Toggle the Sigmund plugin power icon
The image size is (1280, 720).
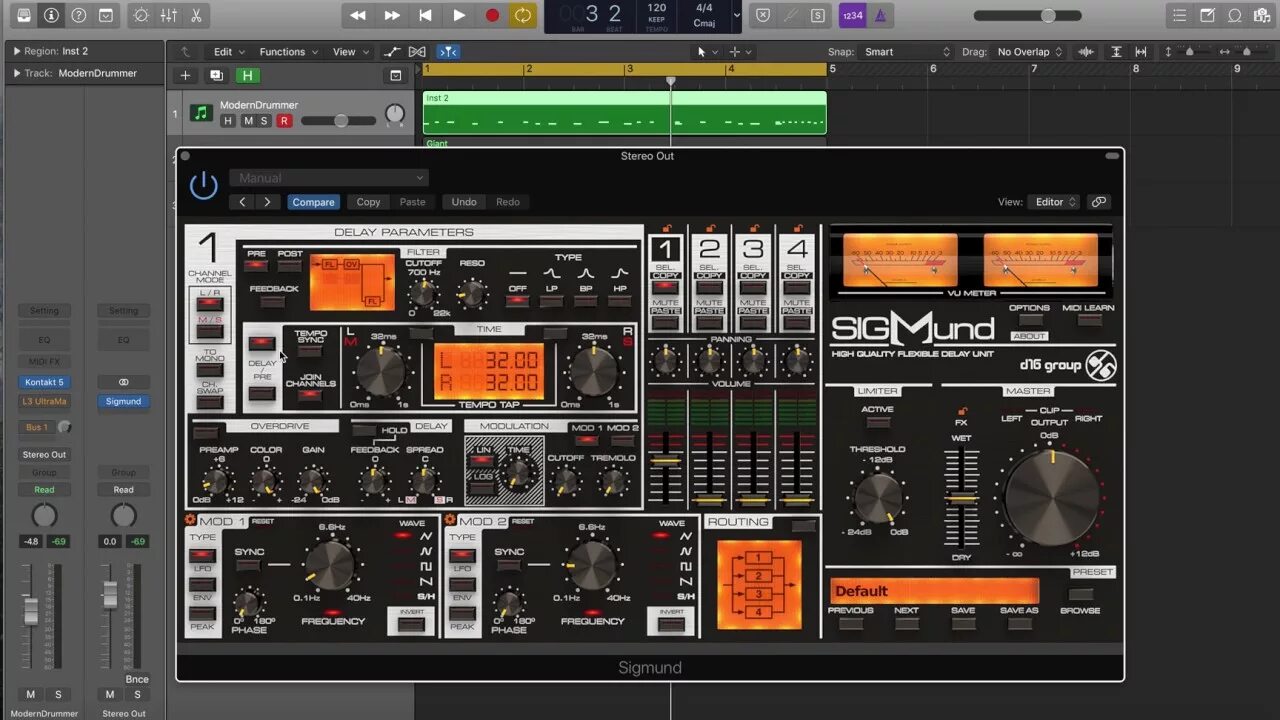204,185
